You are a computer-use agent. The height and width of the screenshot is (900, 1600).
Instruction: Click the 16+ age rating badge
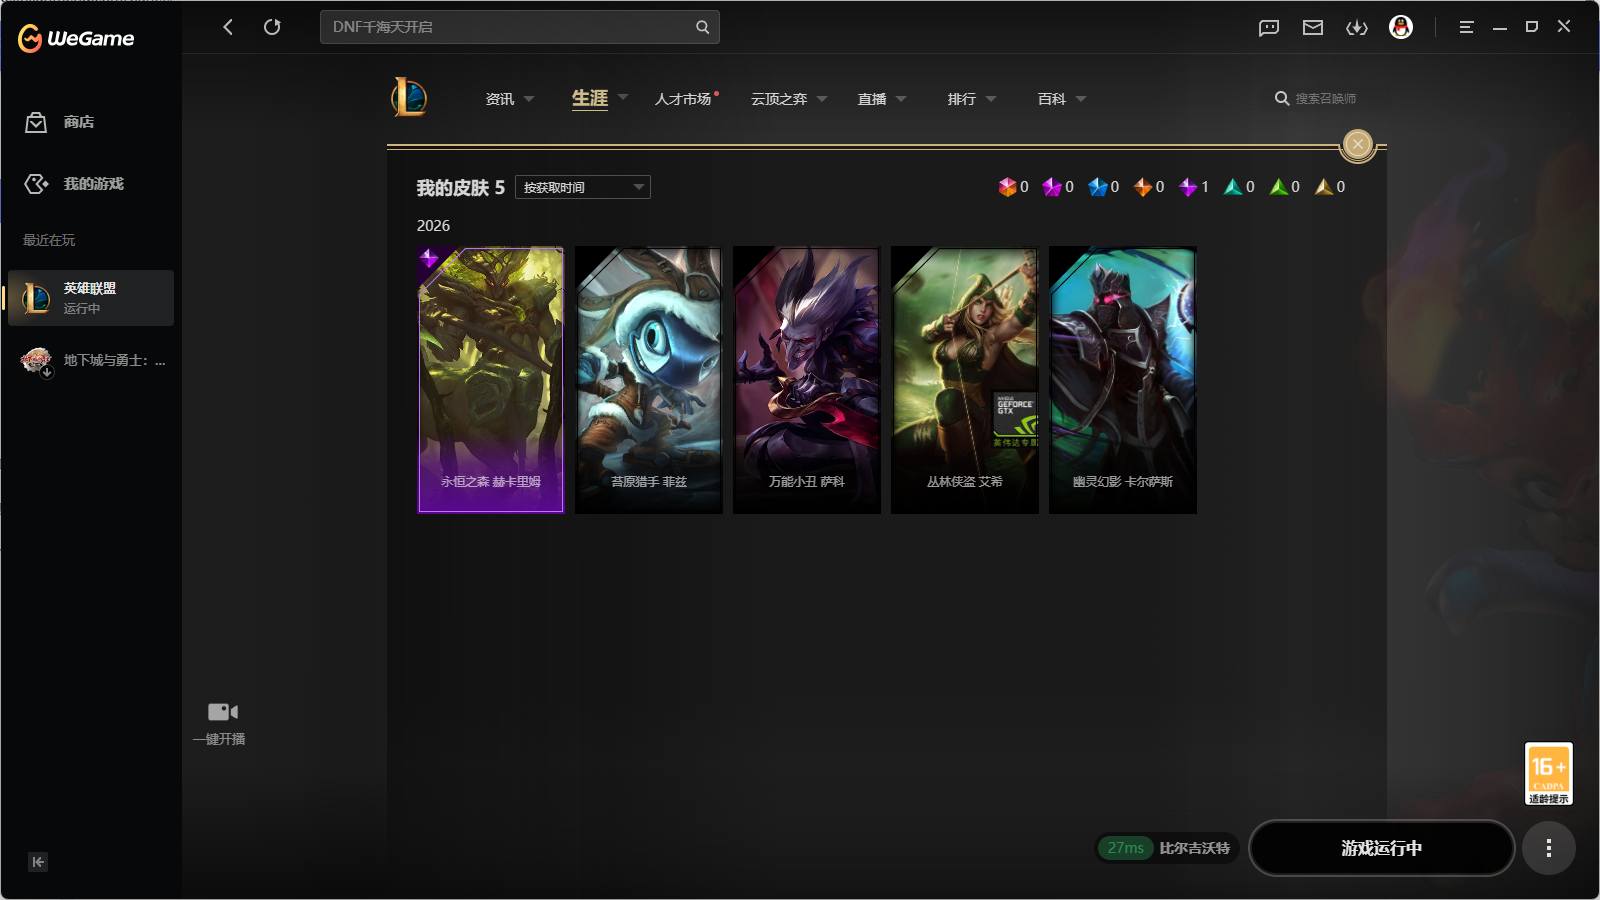pos(1548,773)
